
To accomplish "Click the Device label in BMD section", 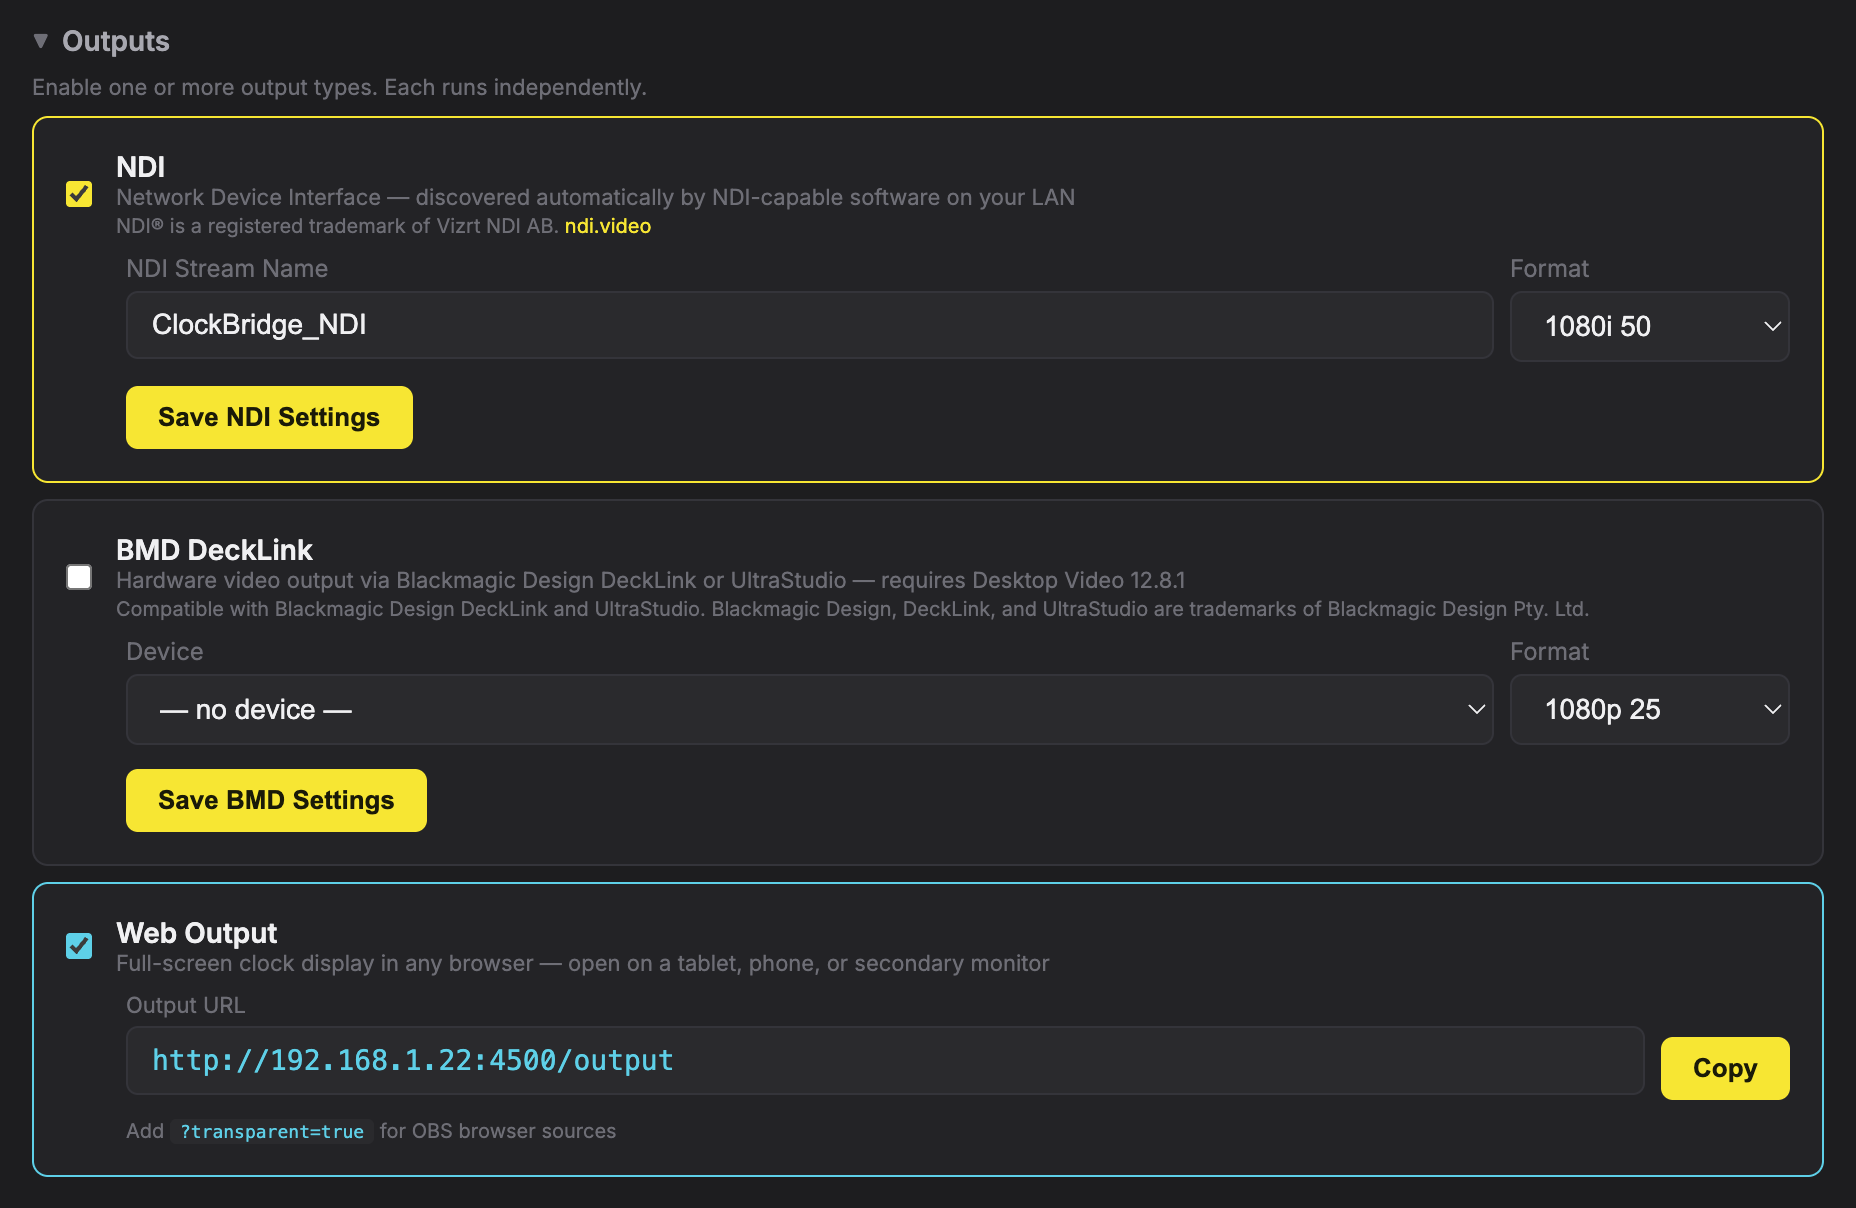I will click(x=165, y=651).
